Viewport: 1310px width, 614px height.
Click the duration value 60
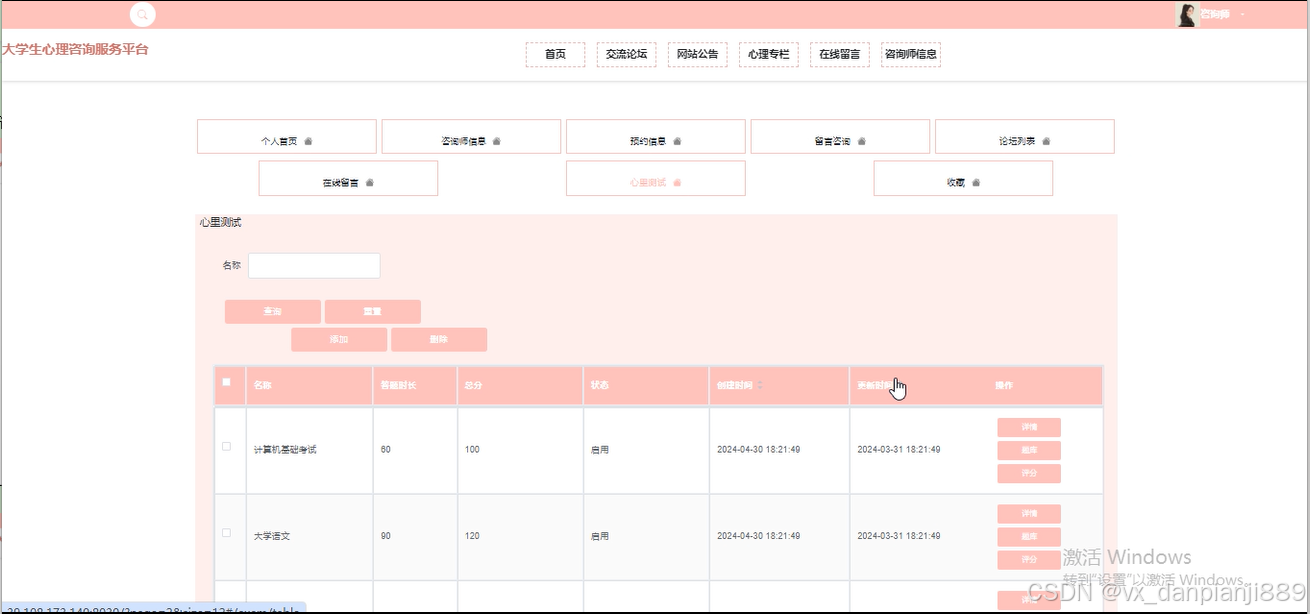click(x=386, y=450)
